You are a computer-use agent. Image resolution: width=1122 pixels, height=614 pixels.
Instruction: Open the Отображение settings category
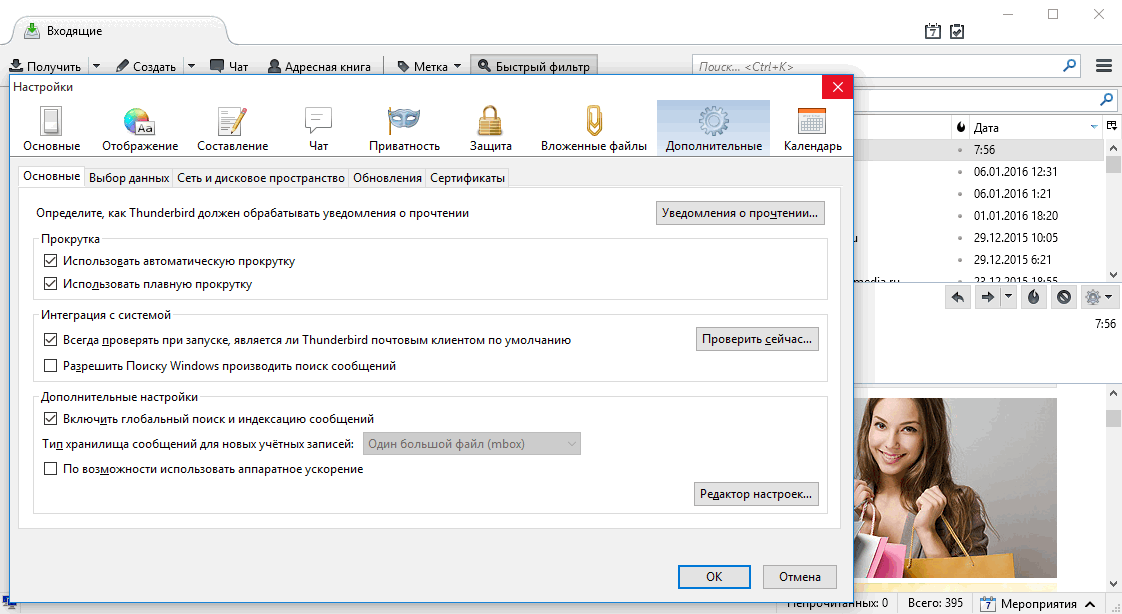[x=140, y=128]
